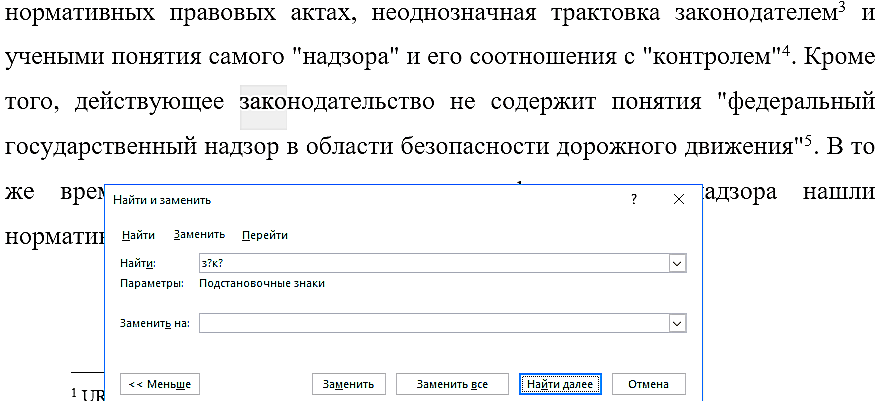Click footnote number 1 at page bottom
This screenshot has height=401, width=889.
pyautogui.click(x=75, y=394)
